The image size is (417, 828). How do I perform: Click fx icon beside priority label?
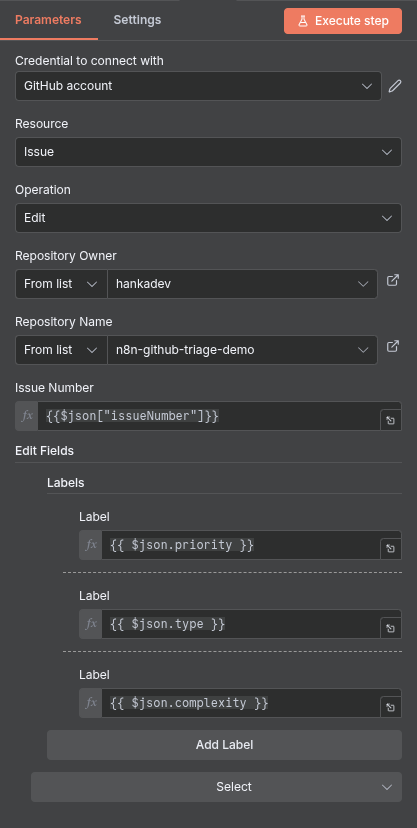pyautogui.click(x=91, y=545)
